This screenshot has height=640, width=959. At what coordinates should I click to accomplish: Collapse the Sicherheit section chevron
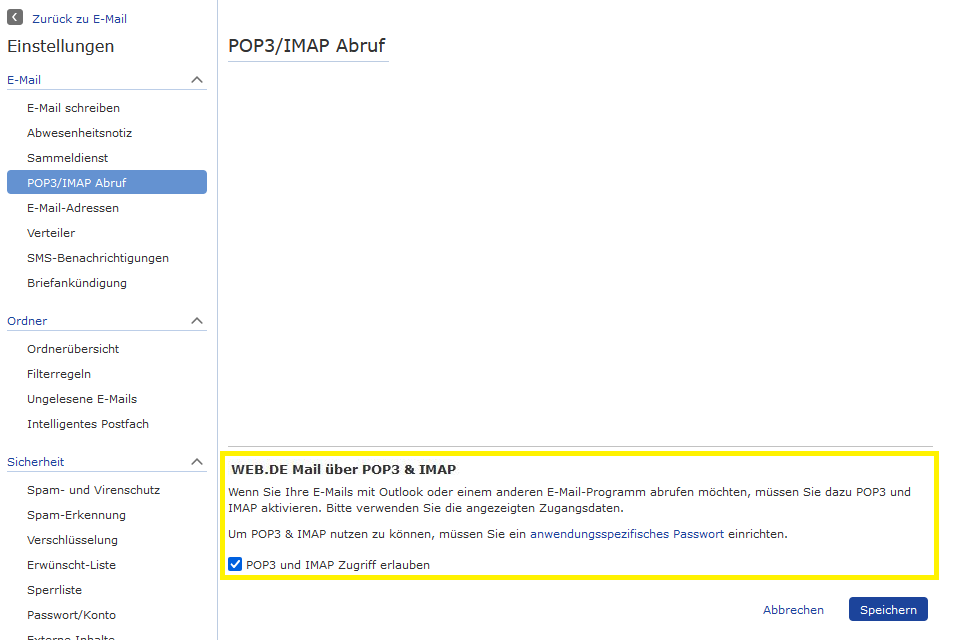197,462
